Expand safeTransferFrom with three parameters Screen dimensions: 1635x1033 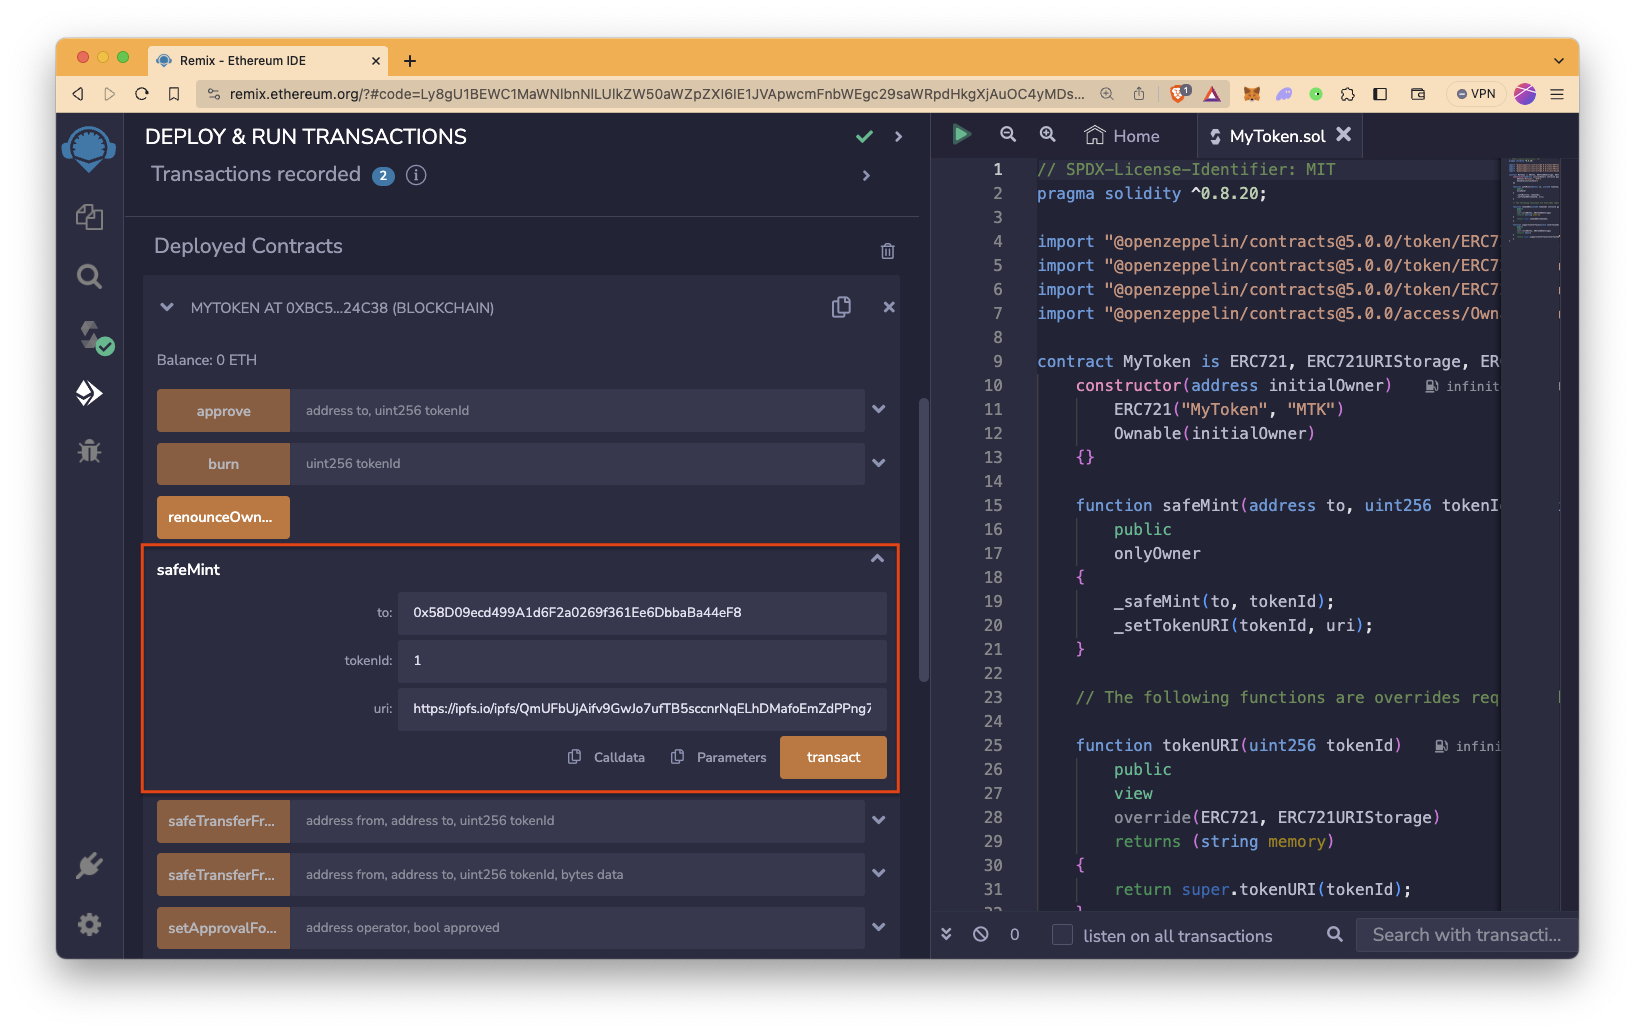pos(879,820)
